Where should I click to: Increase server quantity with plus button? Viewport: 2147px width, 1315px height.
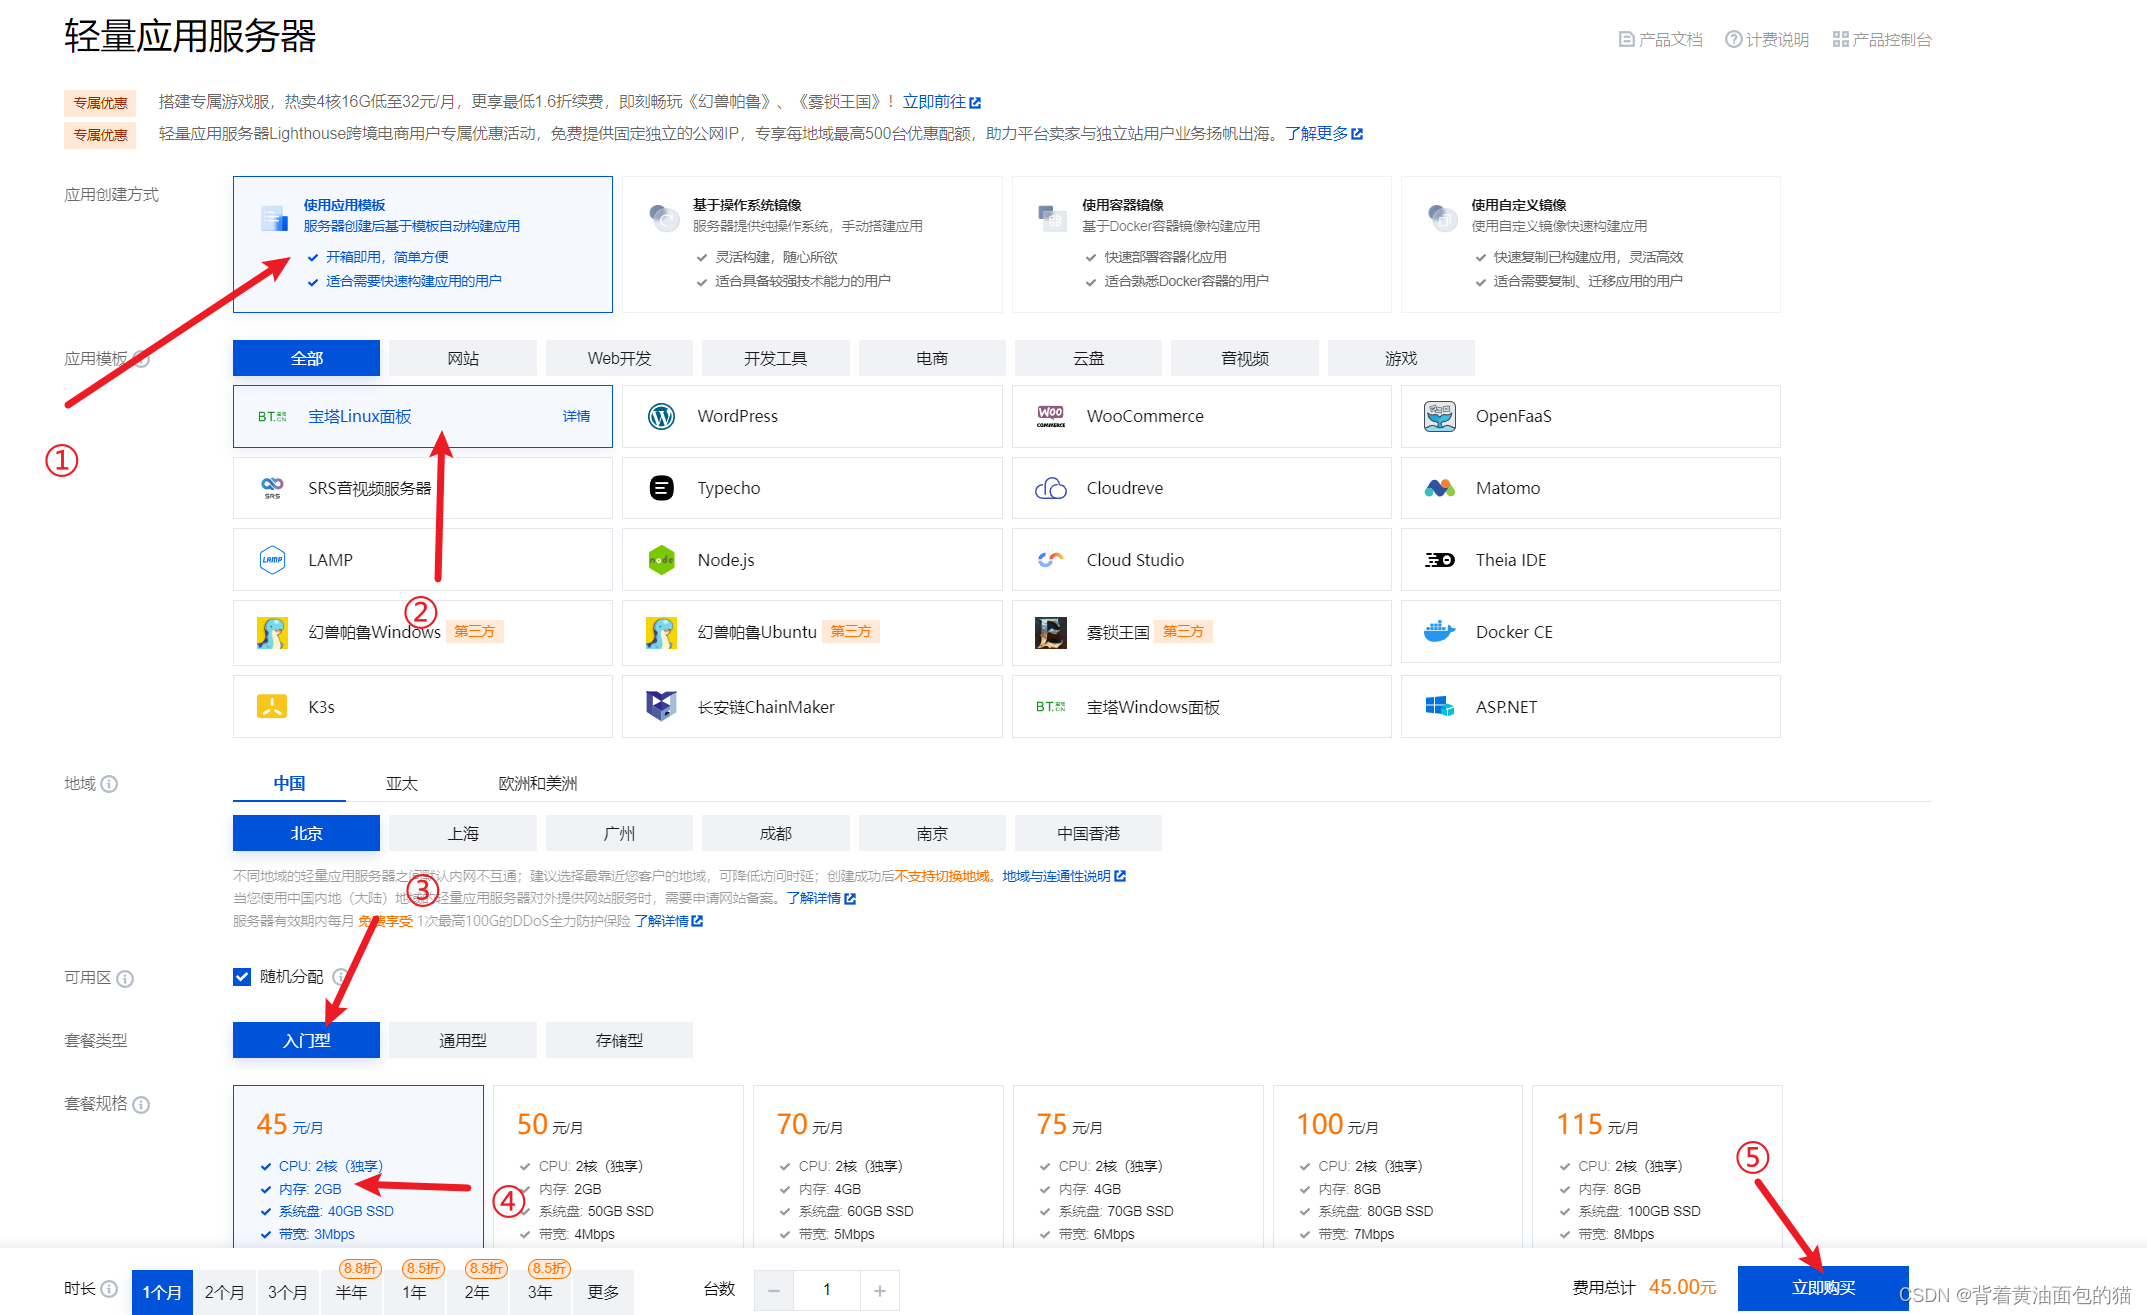click(879, 1290)
